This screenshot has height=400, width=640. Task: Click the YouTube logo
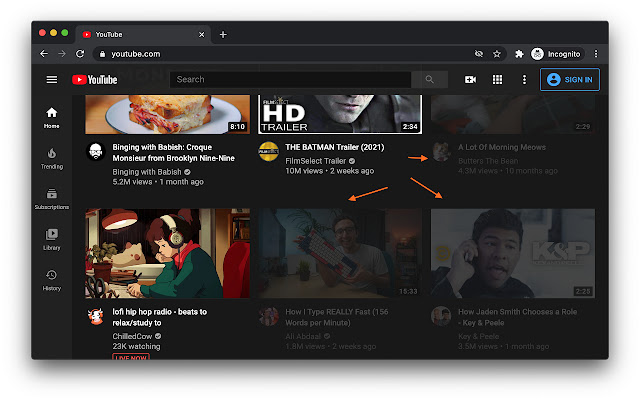point(95,80)
